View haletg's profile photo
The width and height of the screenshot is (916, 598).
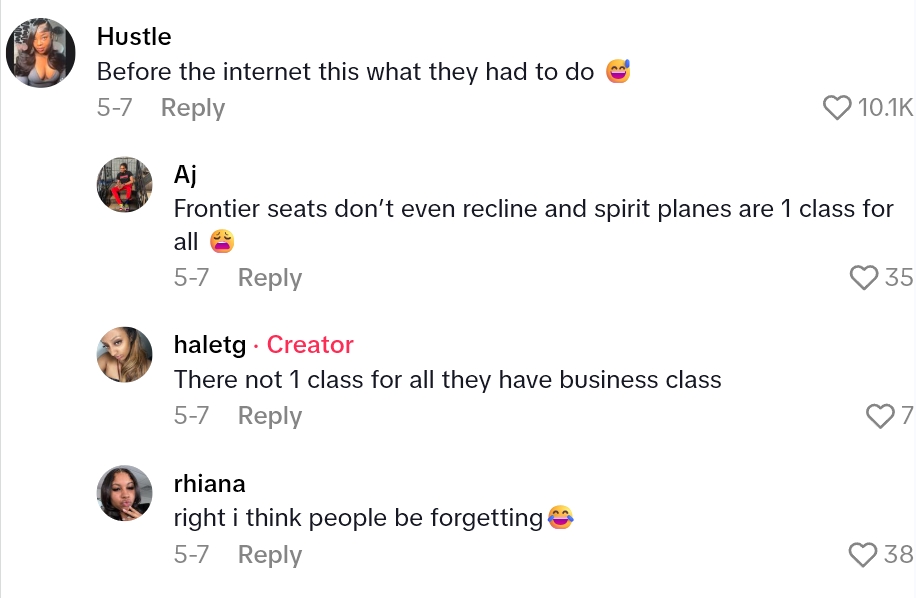[x=124, y=355]
